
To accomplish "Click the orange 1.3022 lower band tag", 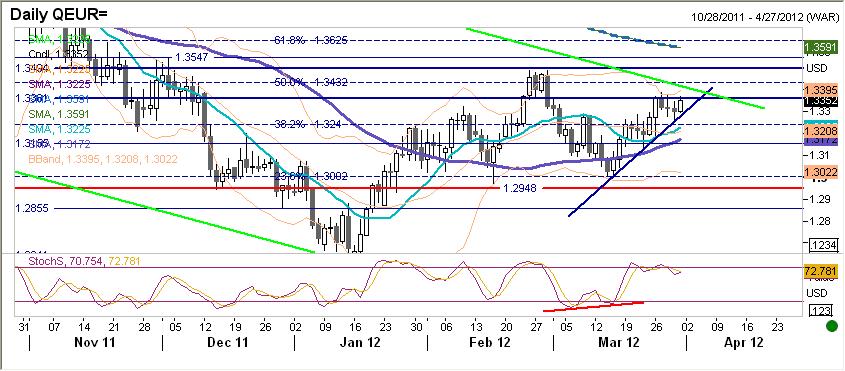I will point(820,173).
